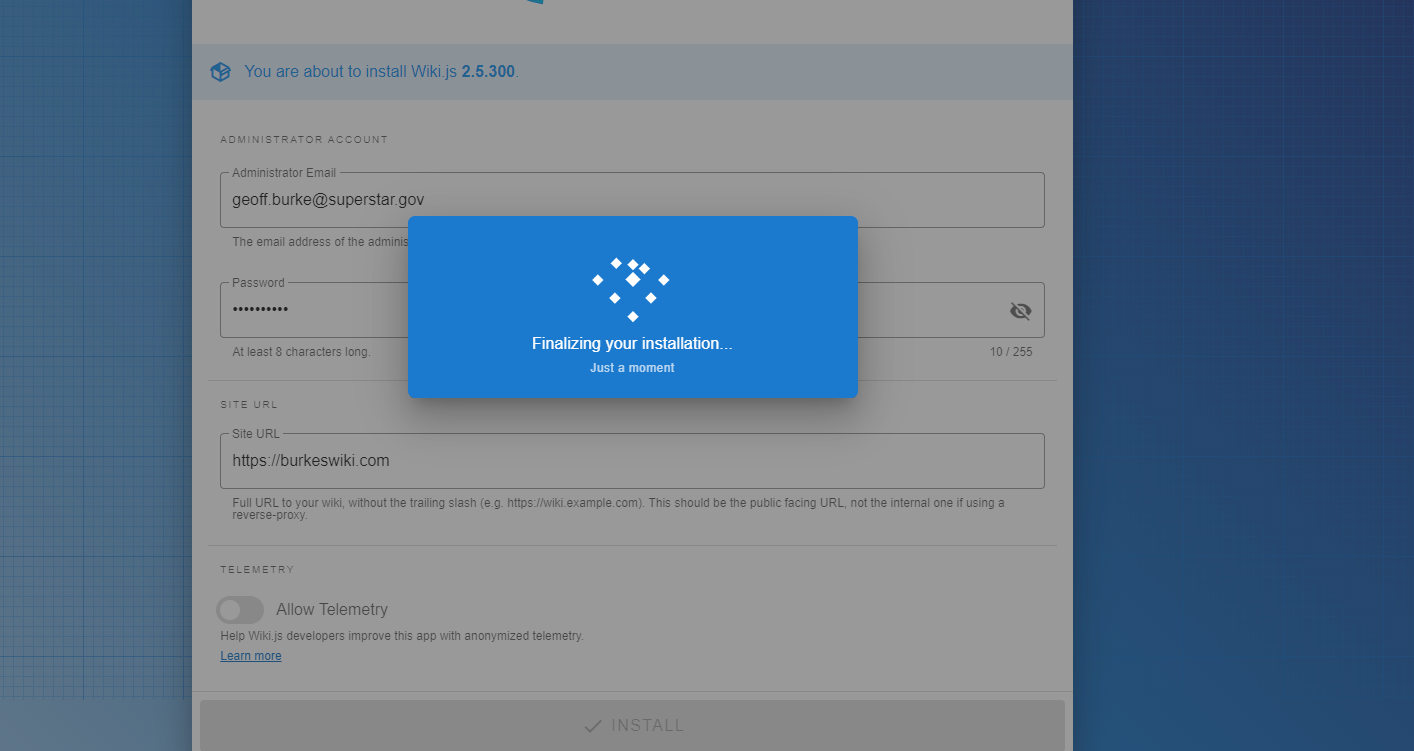Click the 'SITE URL' section heading

tap(249, 405)
